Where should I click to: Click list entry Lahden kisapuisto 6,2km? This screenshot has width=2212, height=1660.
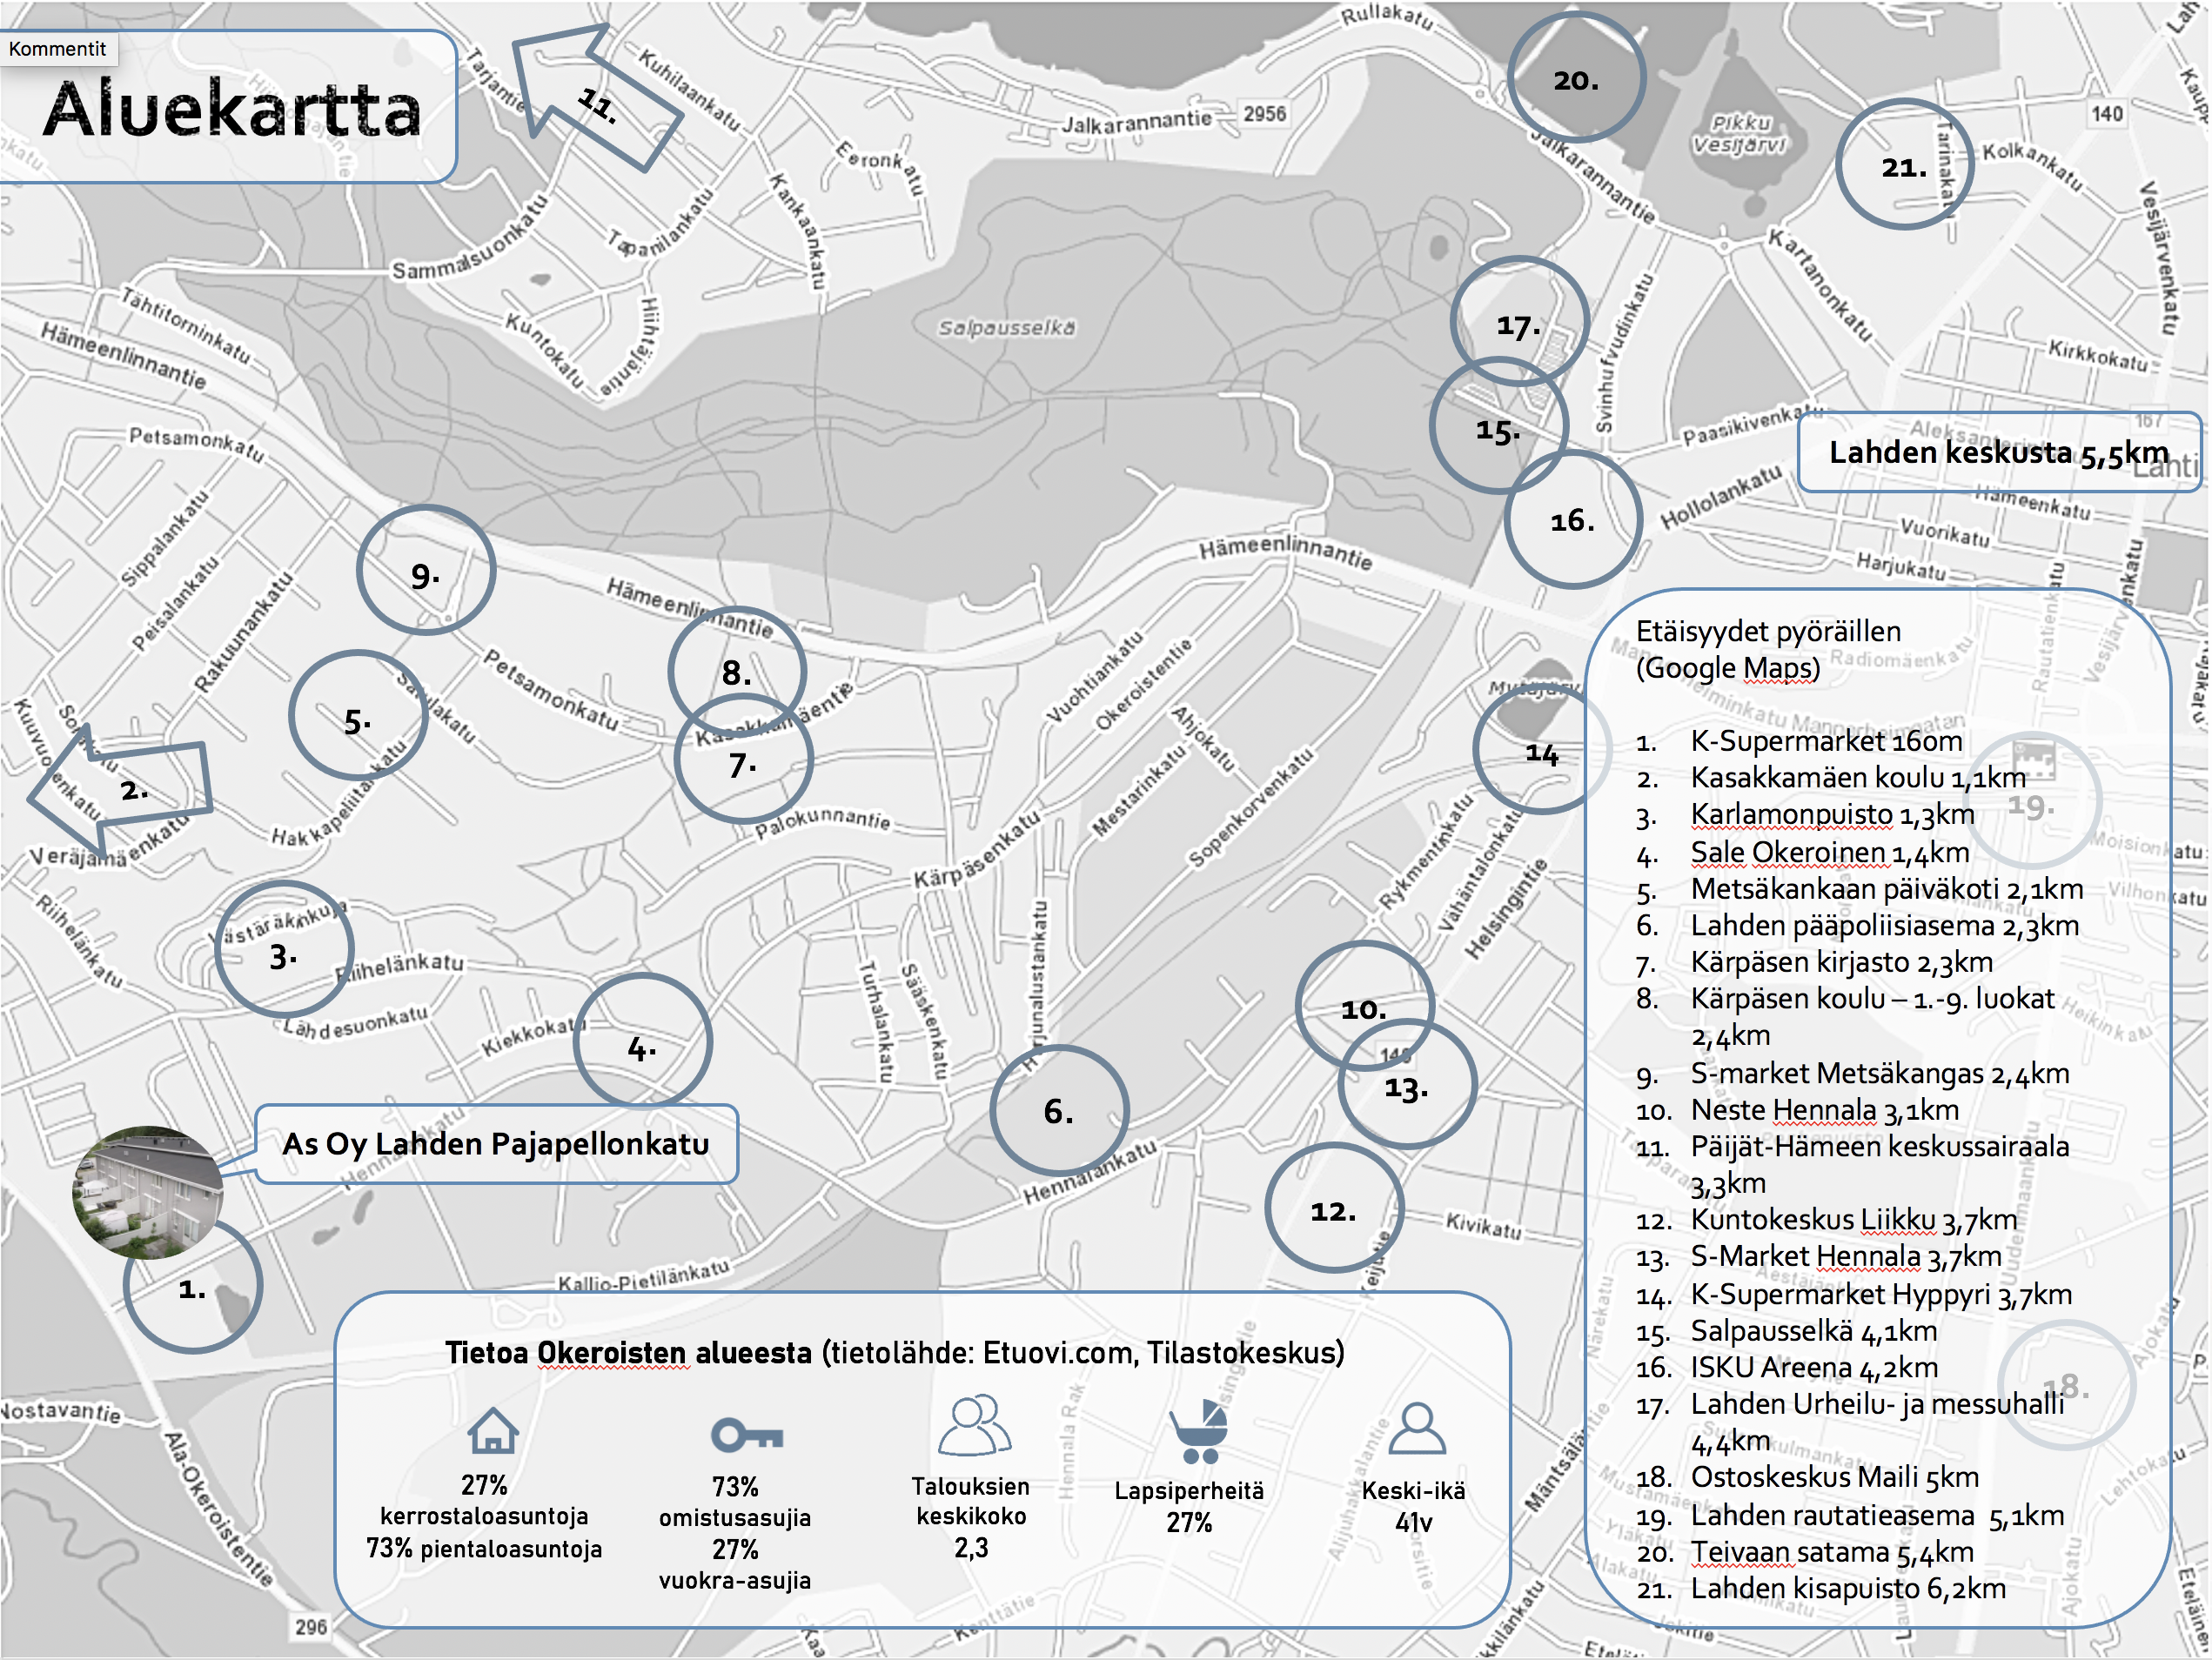tap(1848, 1588)
